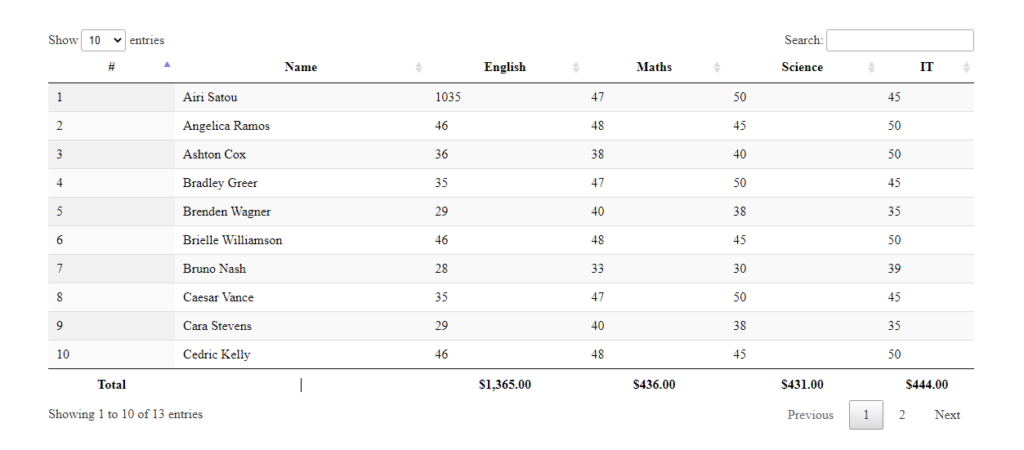
Task: Sort by Science column header
Action: (x=802, y=67)
